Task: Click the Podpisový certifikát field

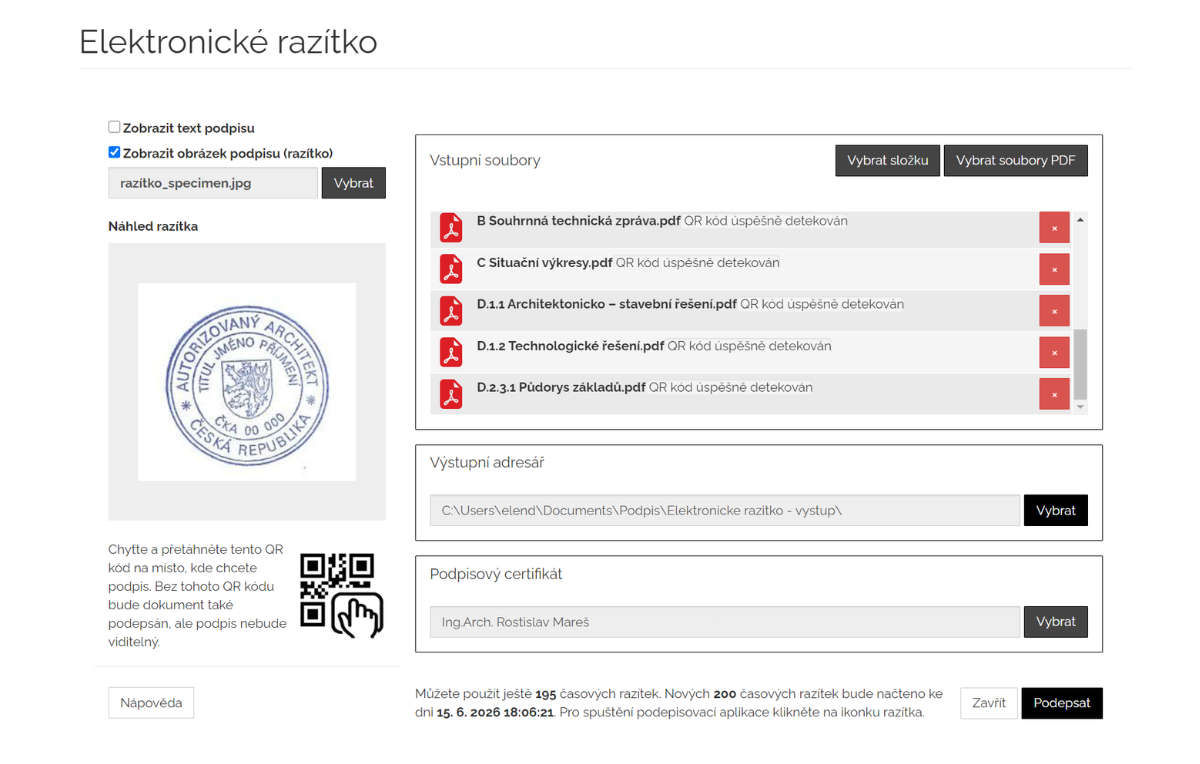Action: [725, 621]
